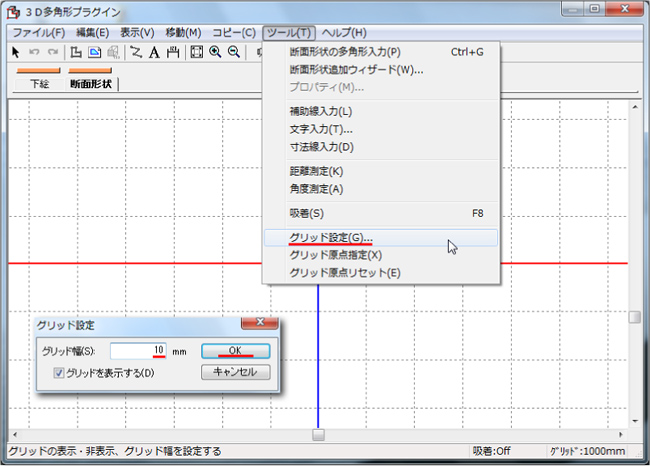Select 距離測定(K) menu entry

click(316, 171)
